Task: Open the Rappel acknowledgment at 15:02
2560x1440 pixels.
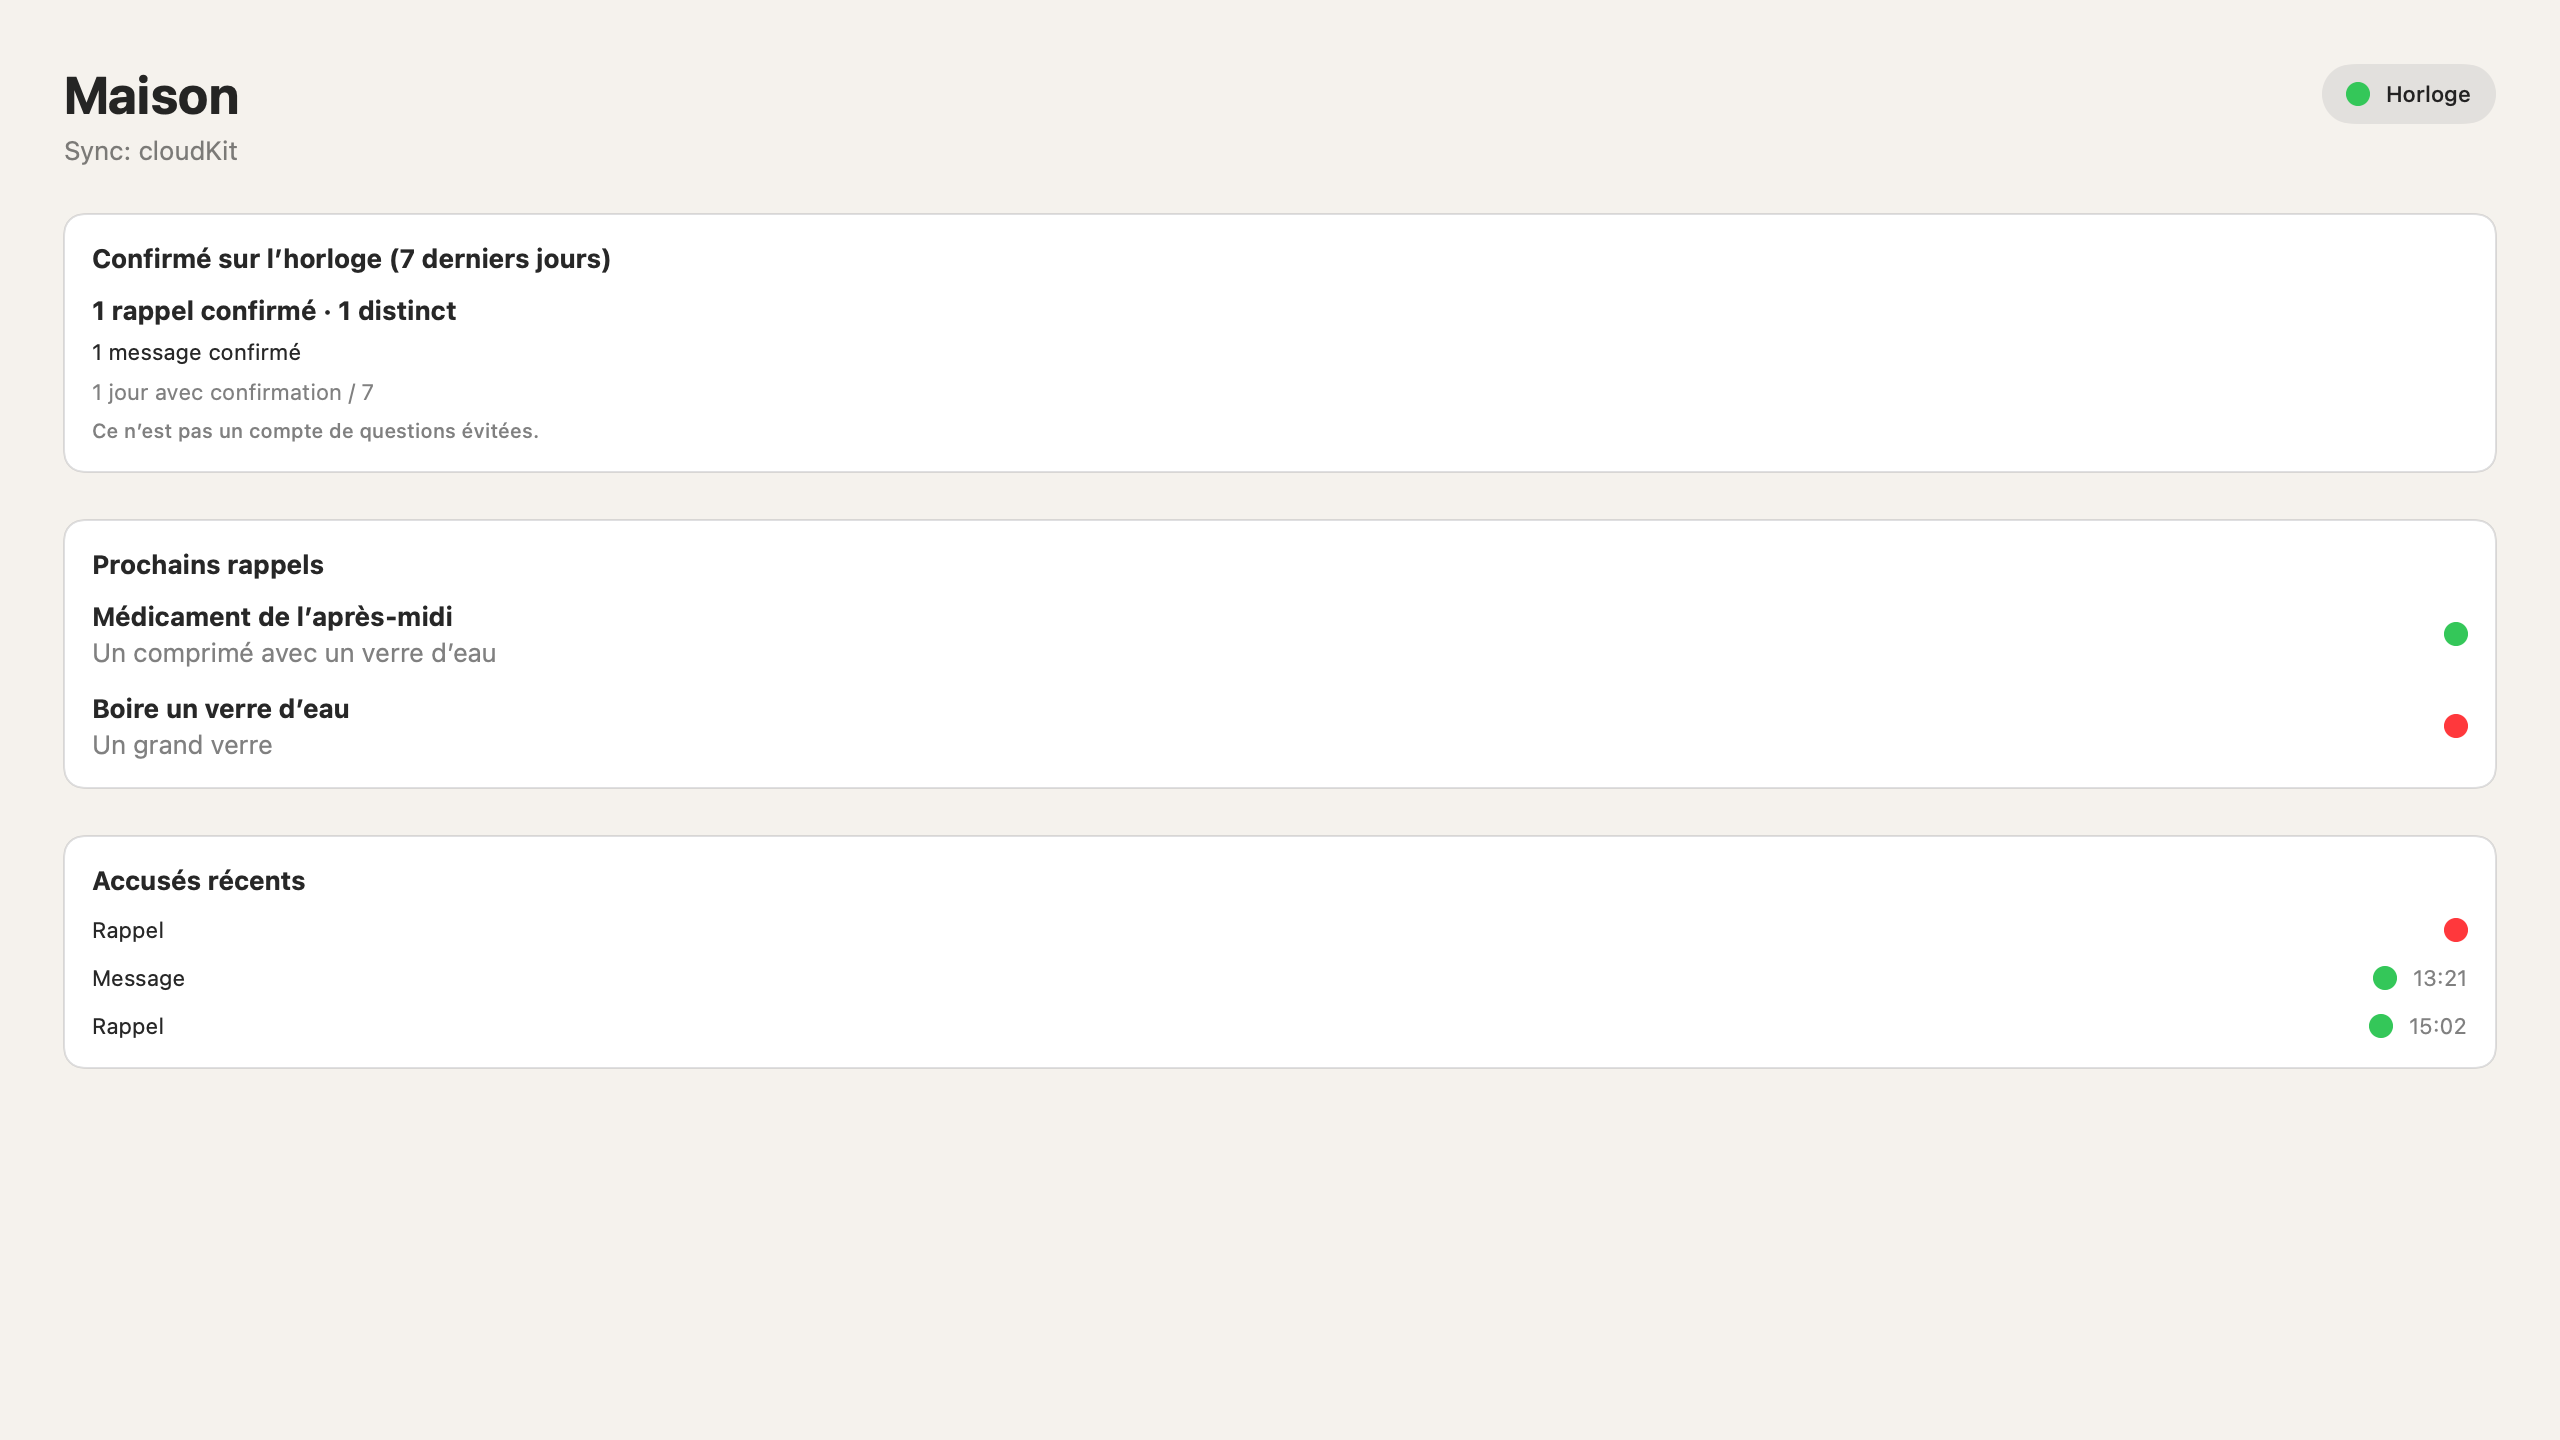Action: (x=1280, y=1026)
